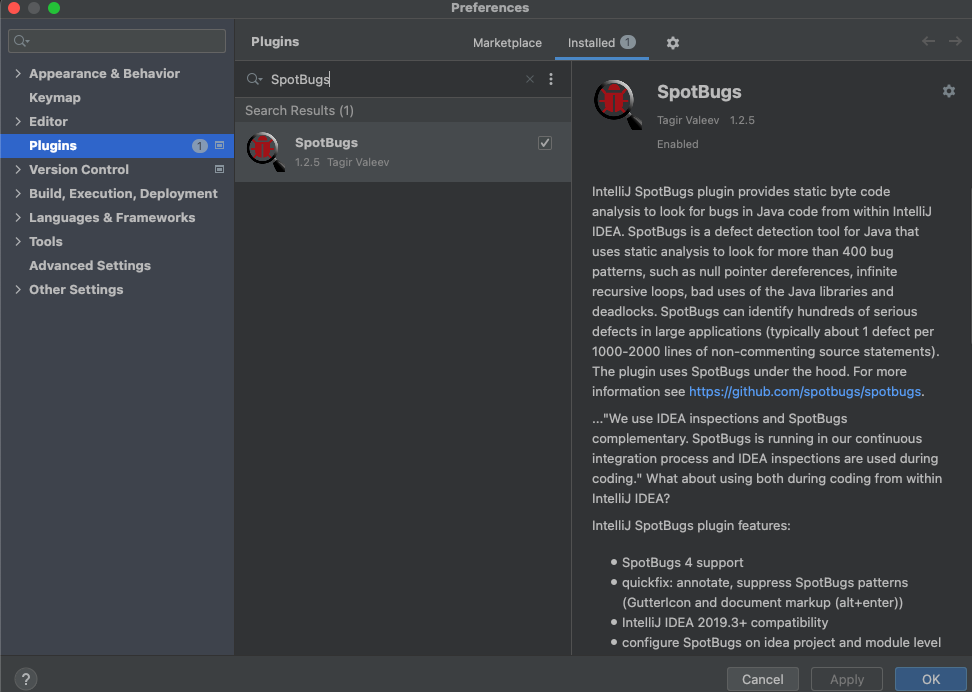Viewport: 972px width, 692px height.
Task: Click the Tagir Valeev vendor name in details
Action: [x=688, y=120]
